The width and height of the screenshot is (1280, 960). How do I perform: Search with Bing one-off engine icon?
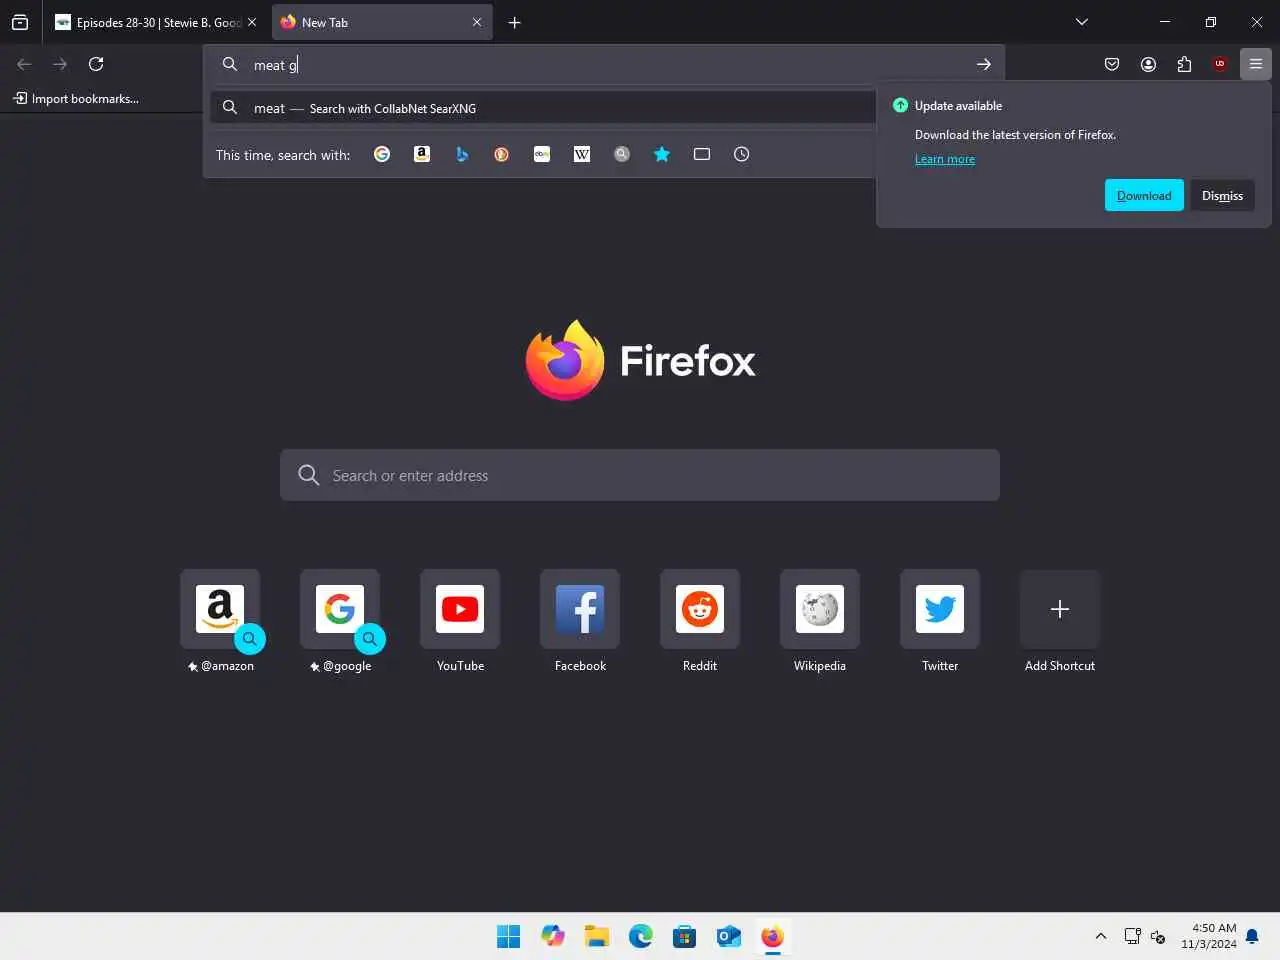coord(462,154)
